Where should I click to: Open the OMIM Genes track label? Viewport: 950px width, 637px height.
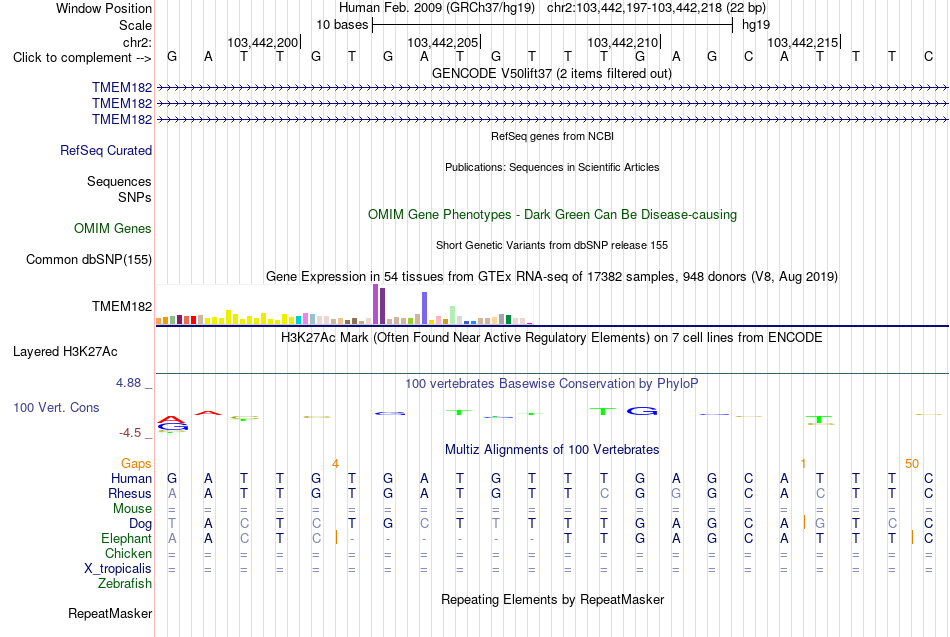(113, 228)
